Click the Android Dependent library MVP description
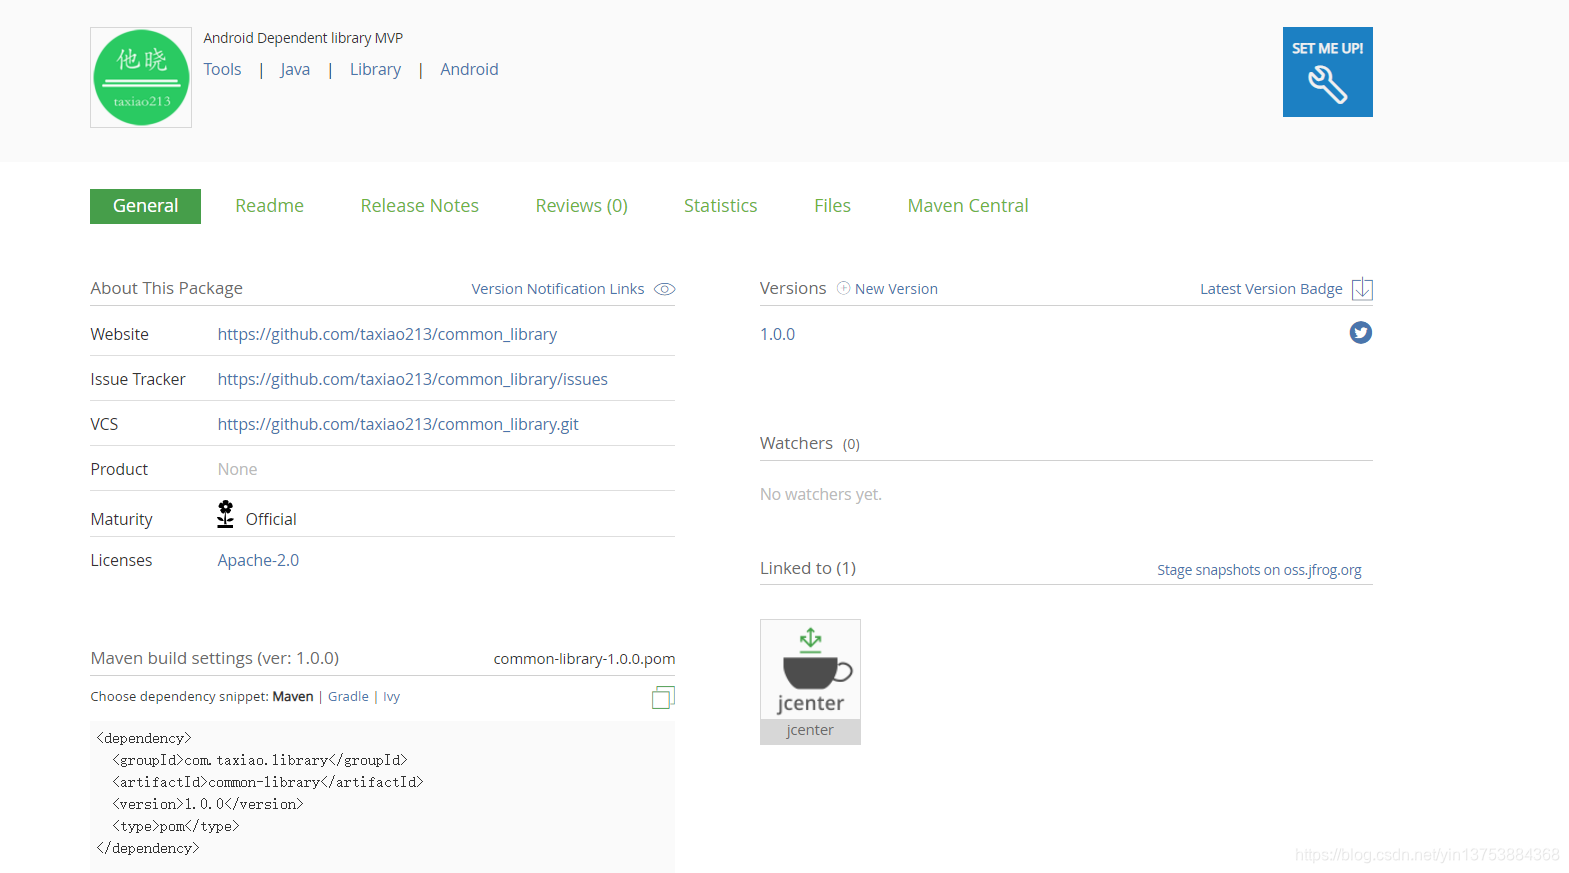 pos(303,38)
